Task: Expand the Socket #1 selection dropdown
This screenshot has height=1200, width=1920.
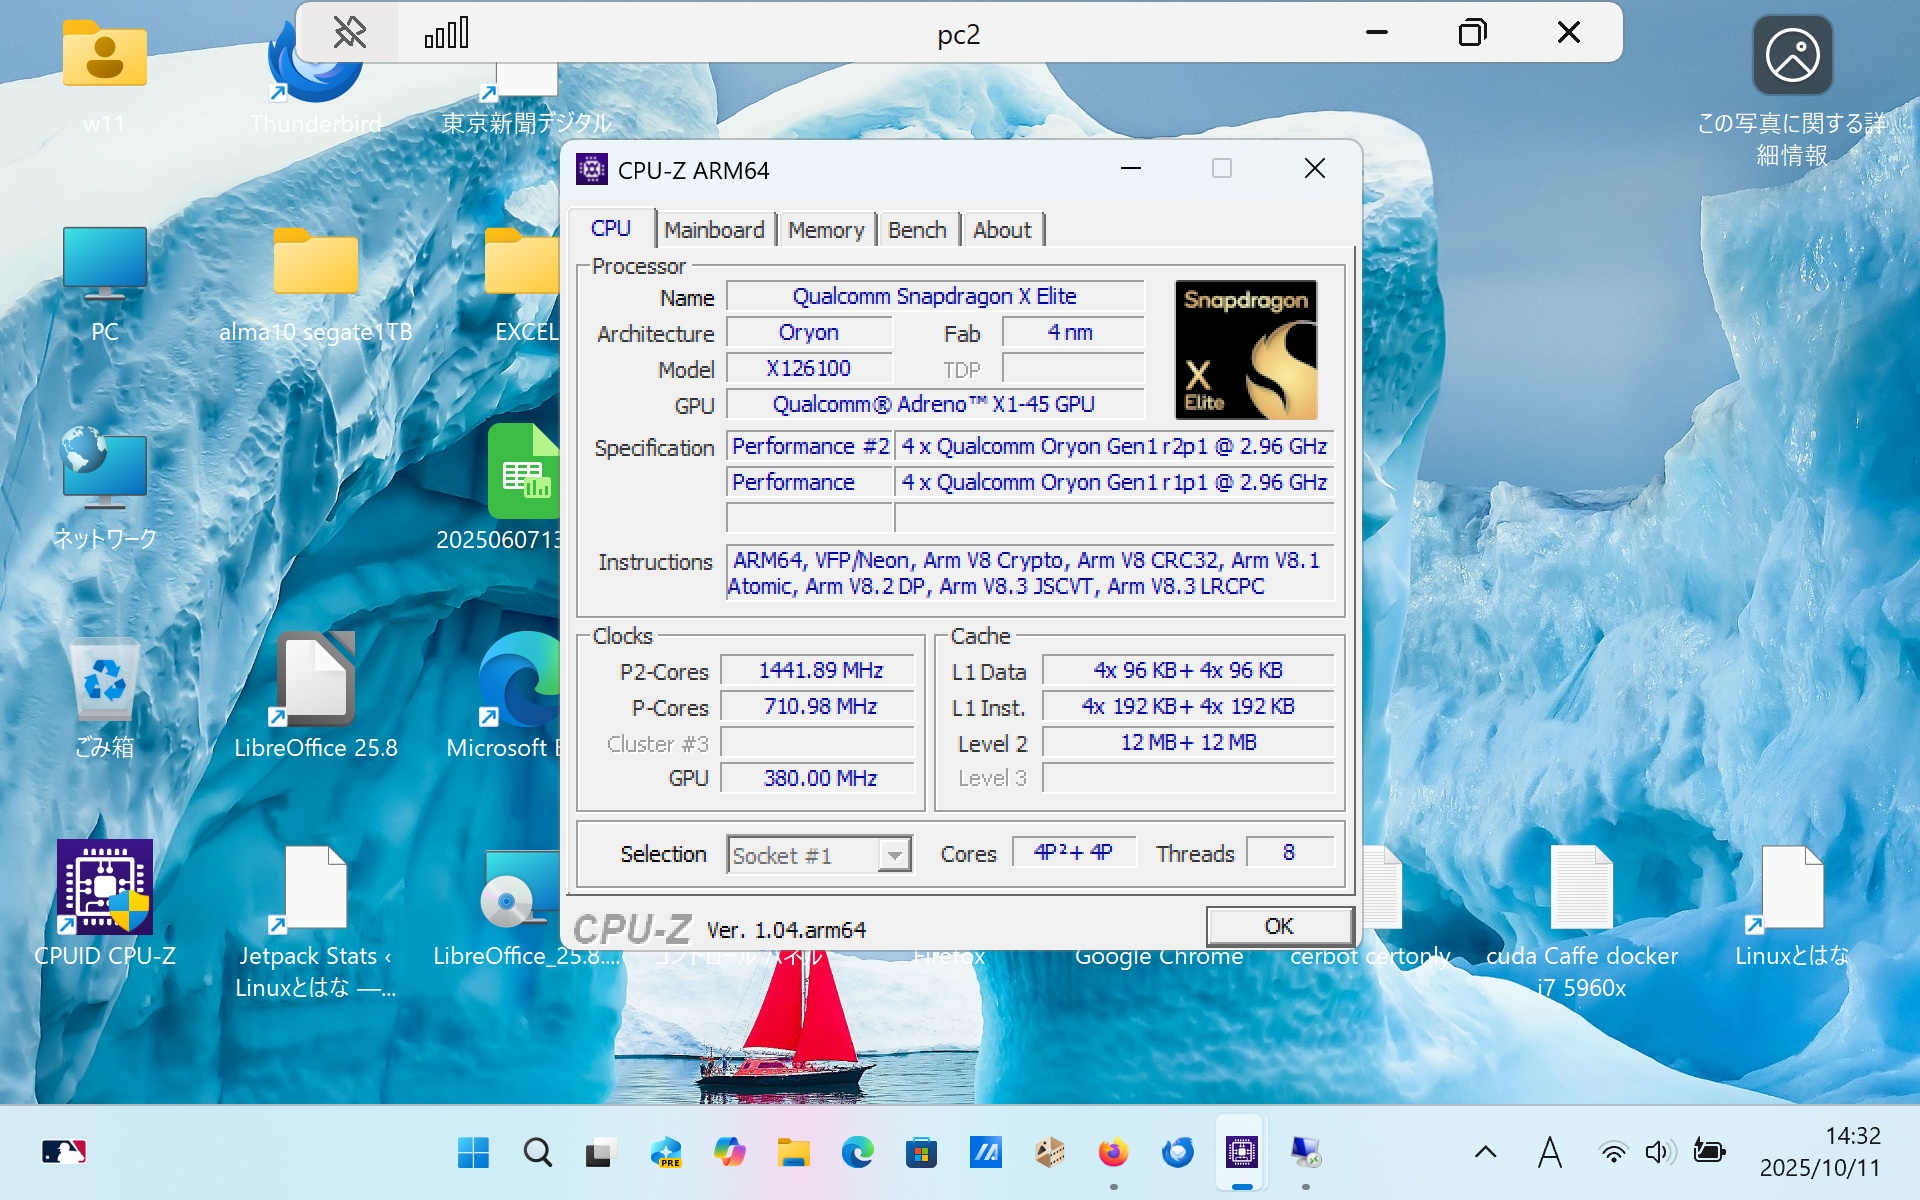Action: click(x=894, y=855)
